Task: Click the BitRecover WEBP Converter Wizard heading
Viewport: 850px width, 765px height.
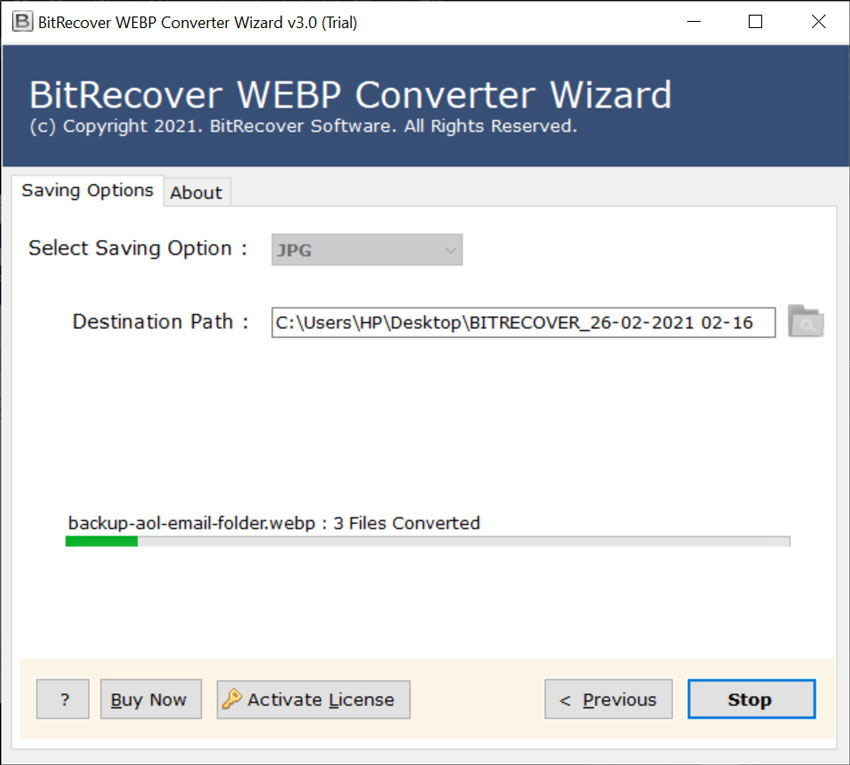Action: [350, 95]
